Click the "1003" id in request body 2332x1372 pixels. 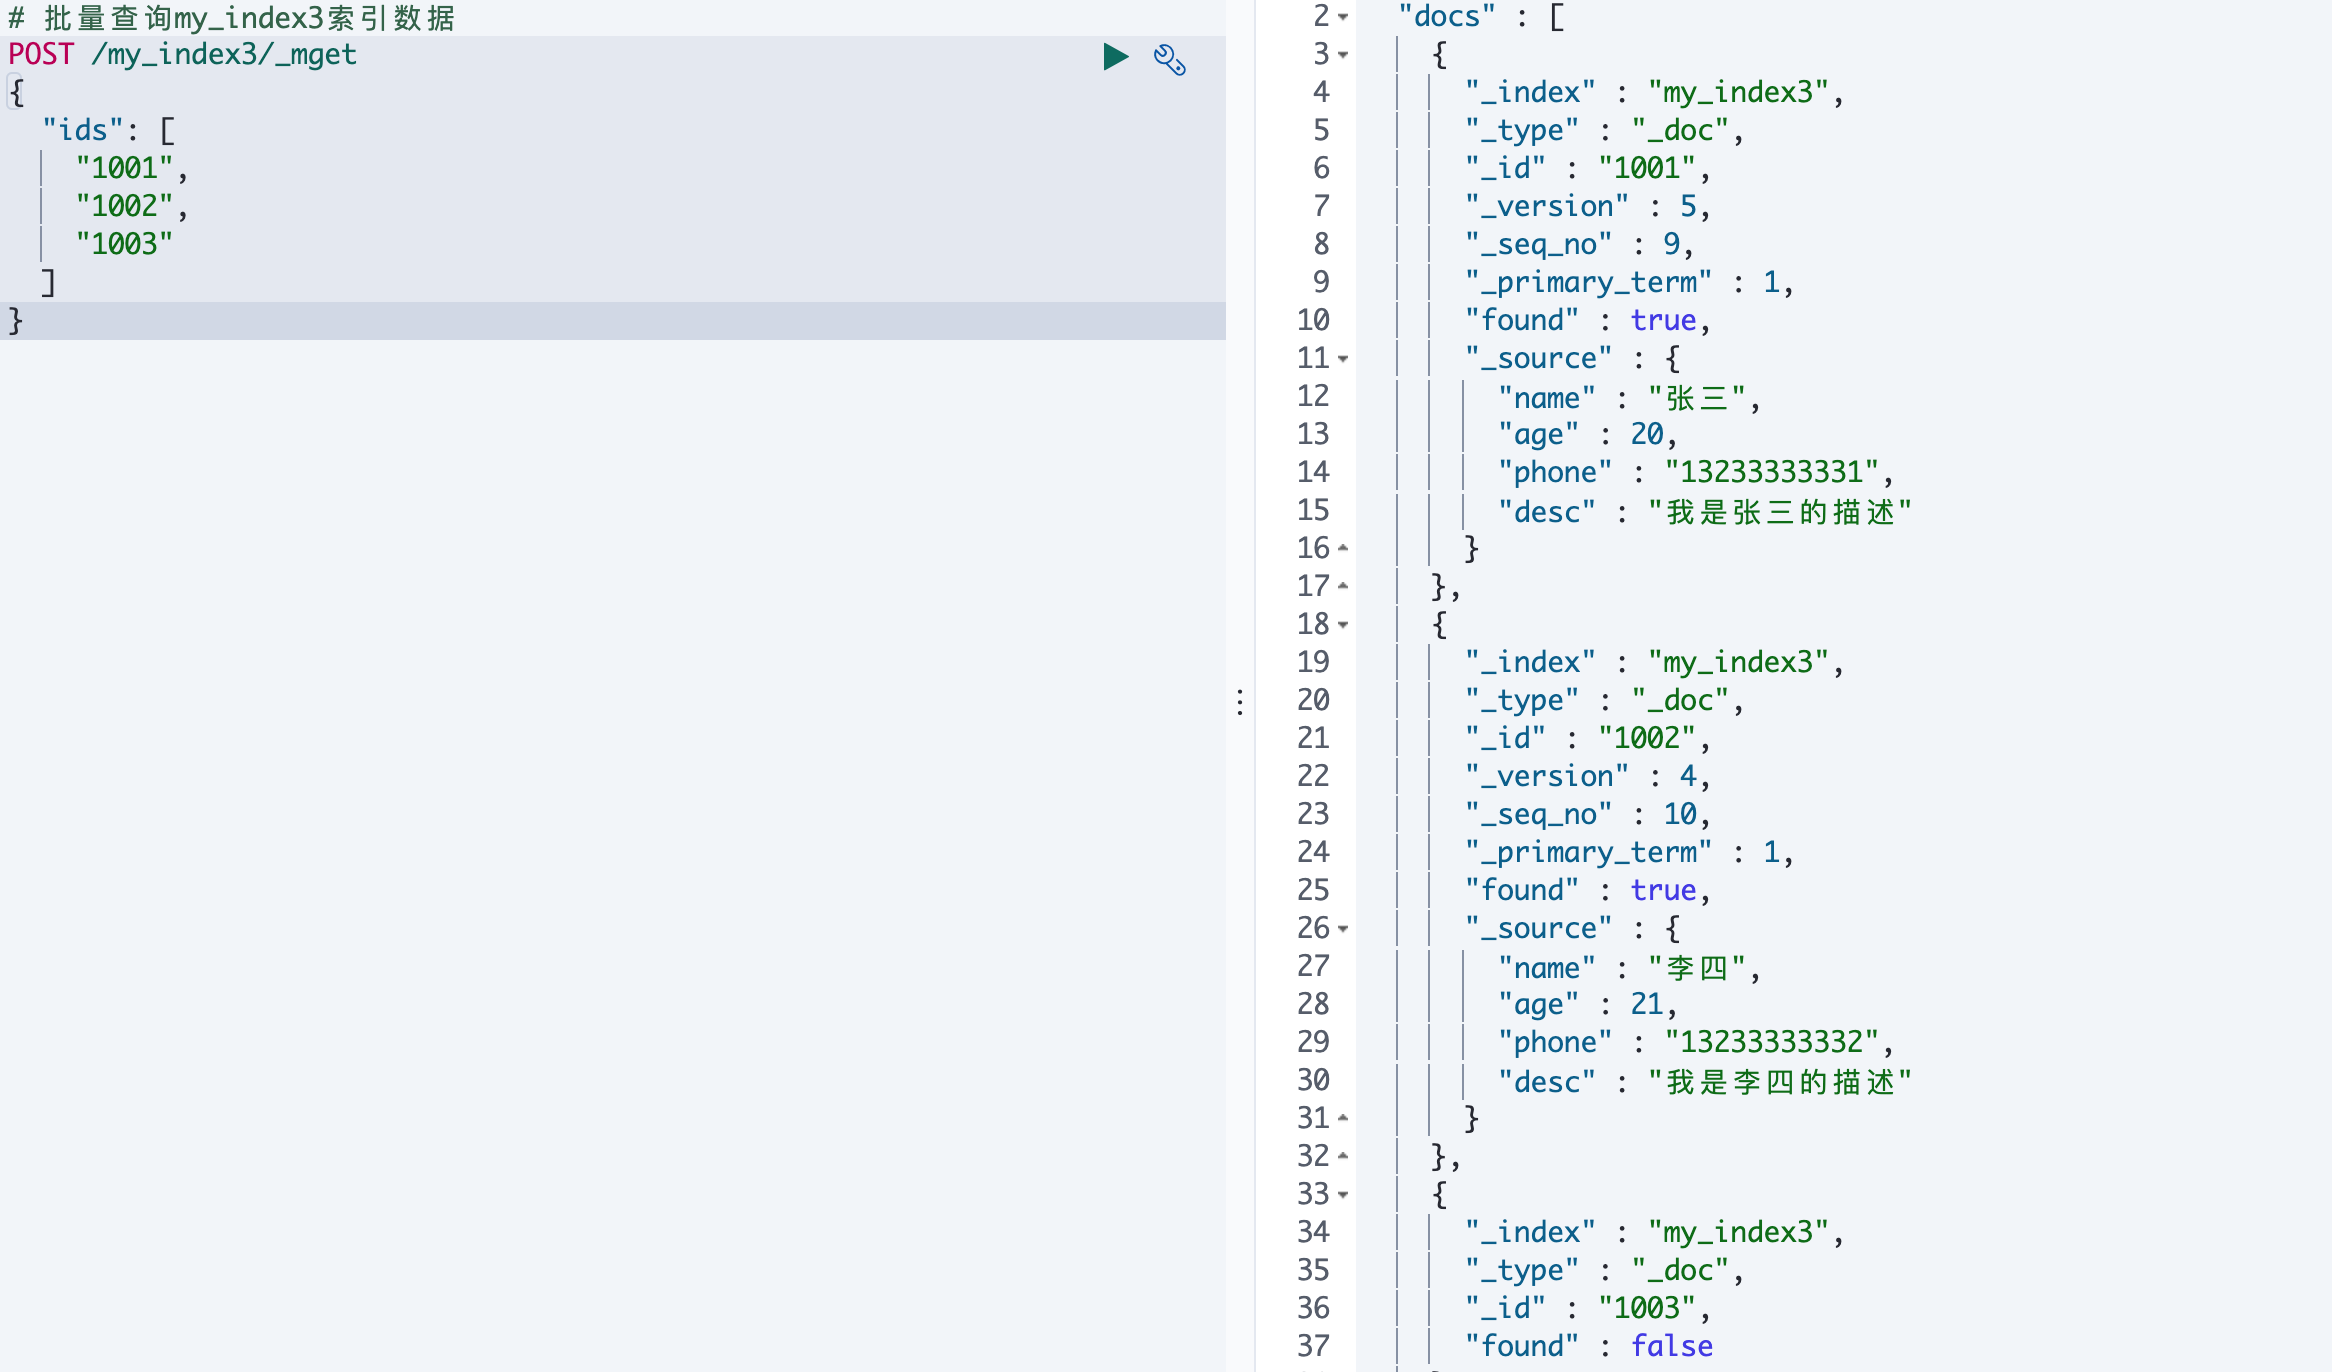click(124, 245)
